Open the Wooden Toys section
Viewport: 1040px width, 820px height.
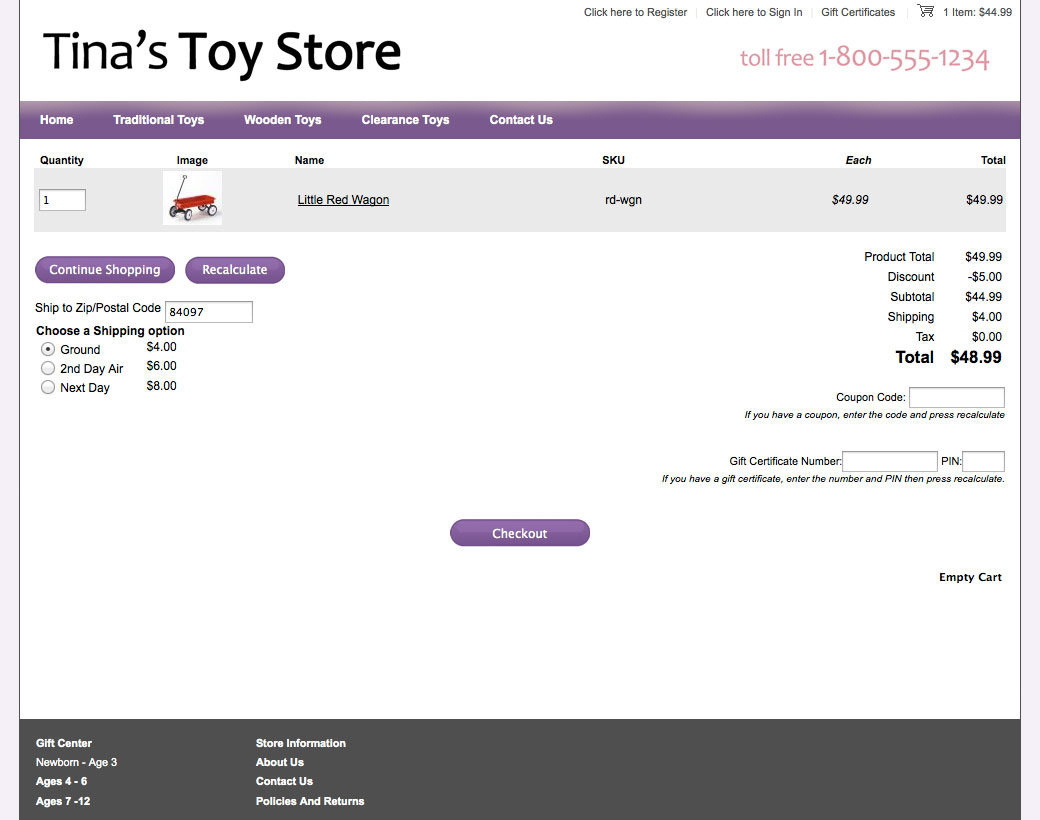[x=283, y=119]
